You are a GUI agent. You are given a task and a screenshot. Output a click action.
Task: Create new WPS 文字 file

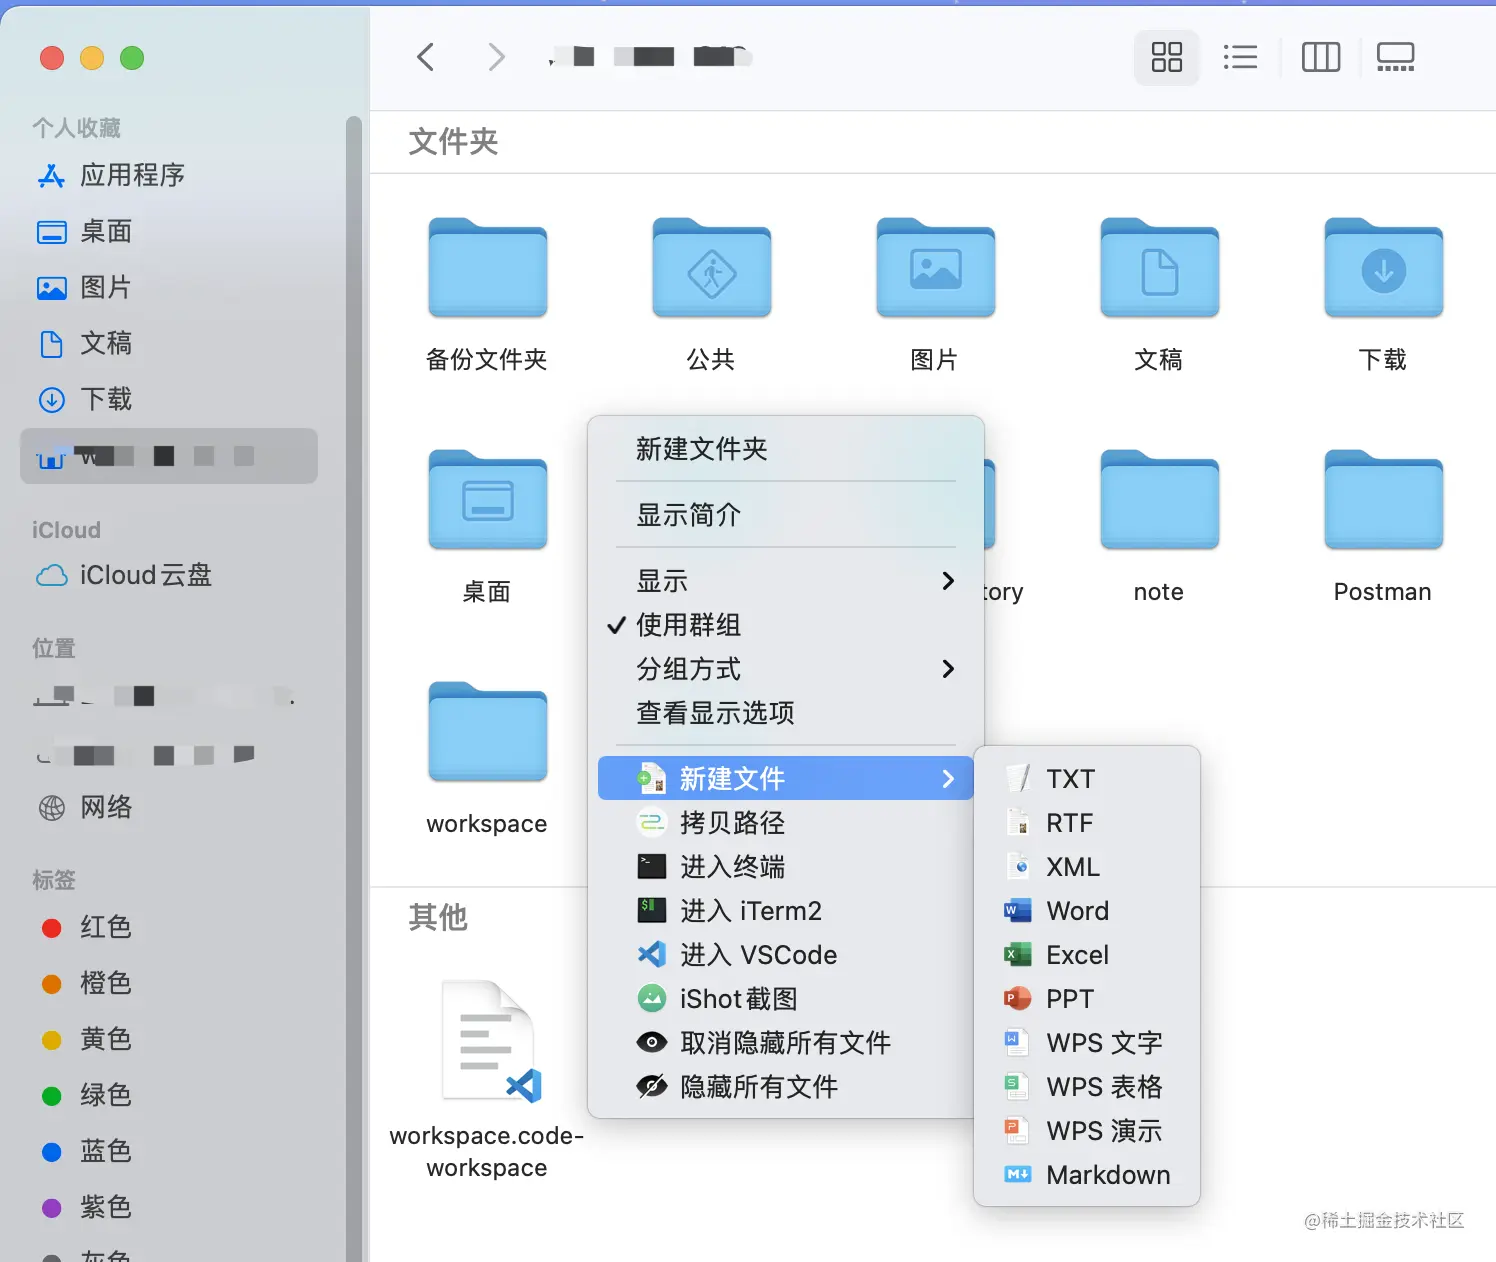[1086, 1043]
